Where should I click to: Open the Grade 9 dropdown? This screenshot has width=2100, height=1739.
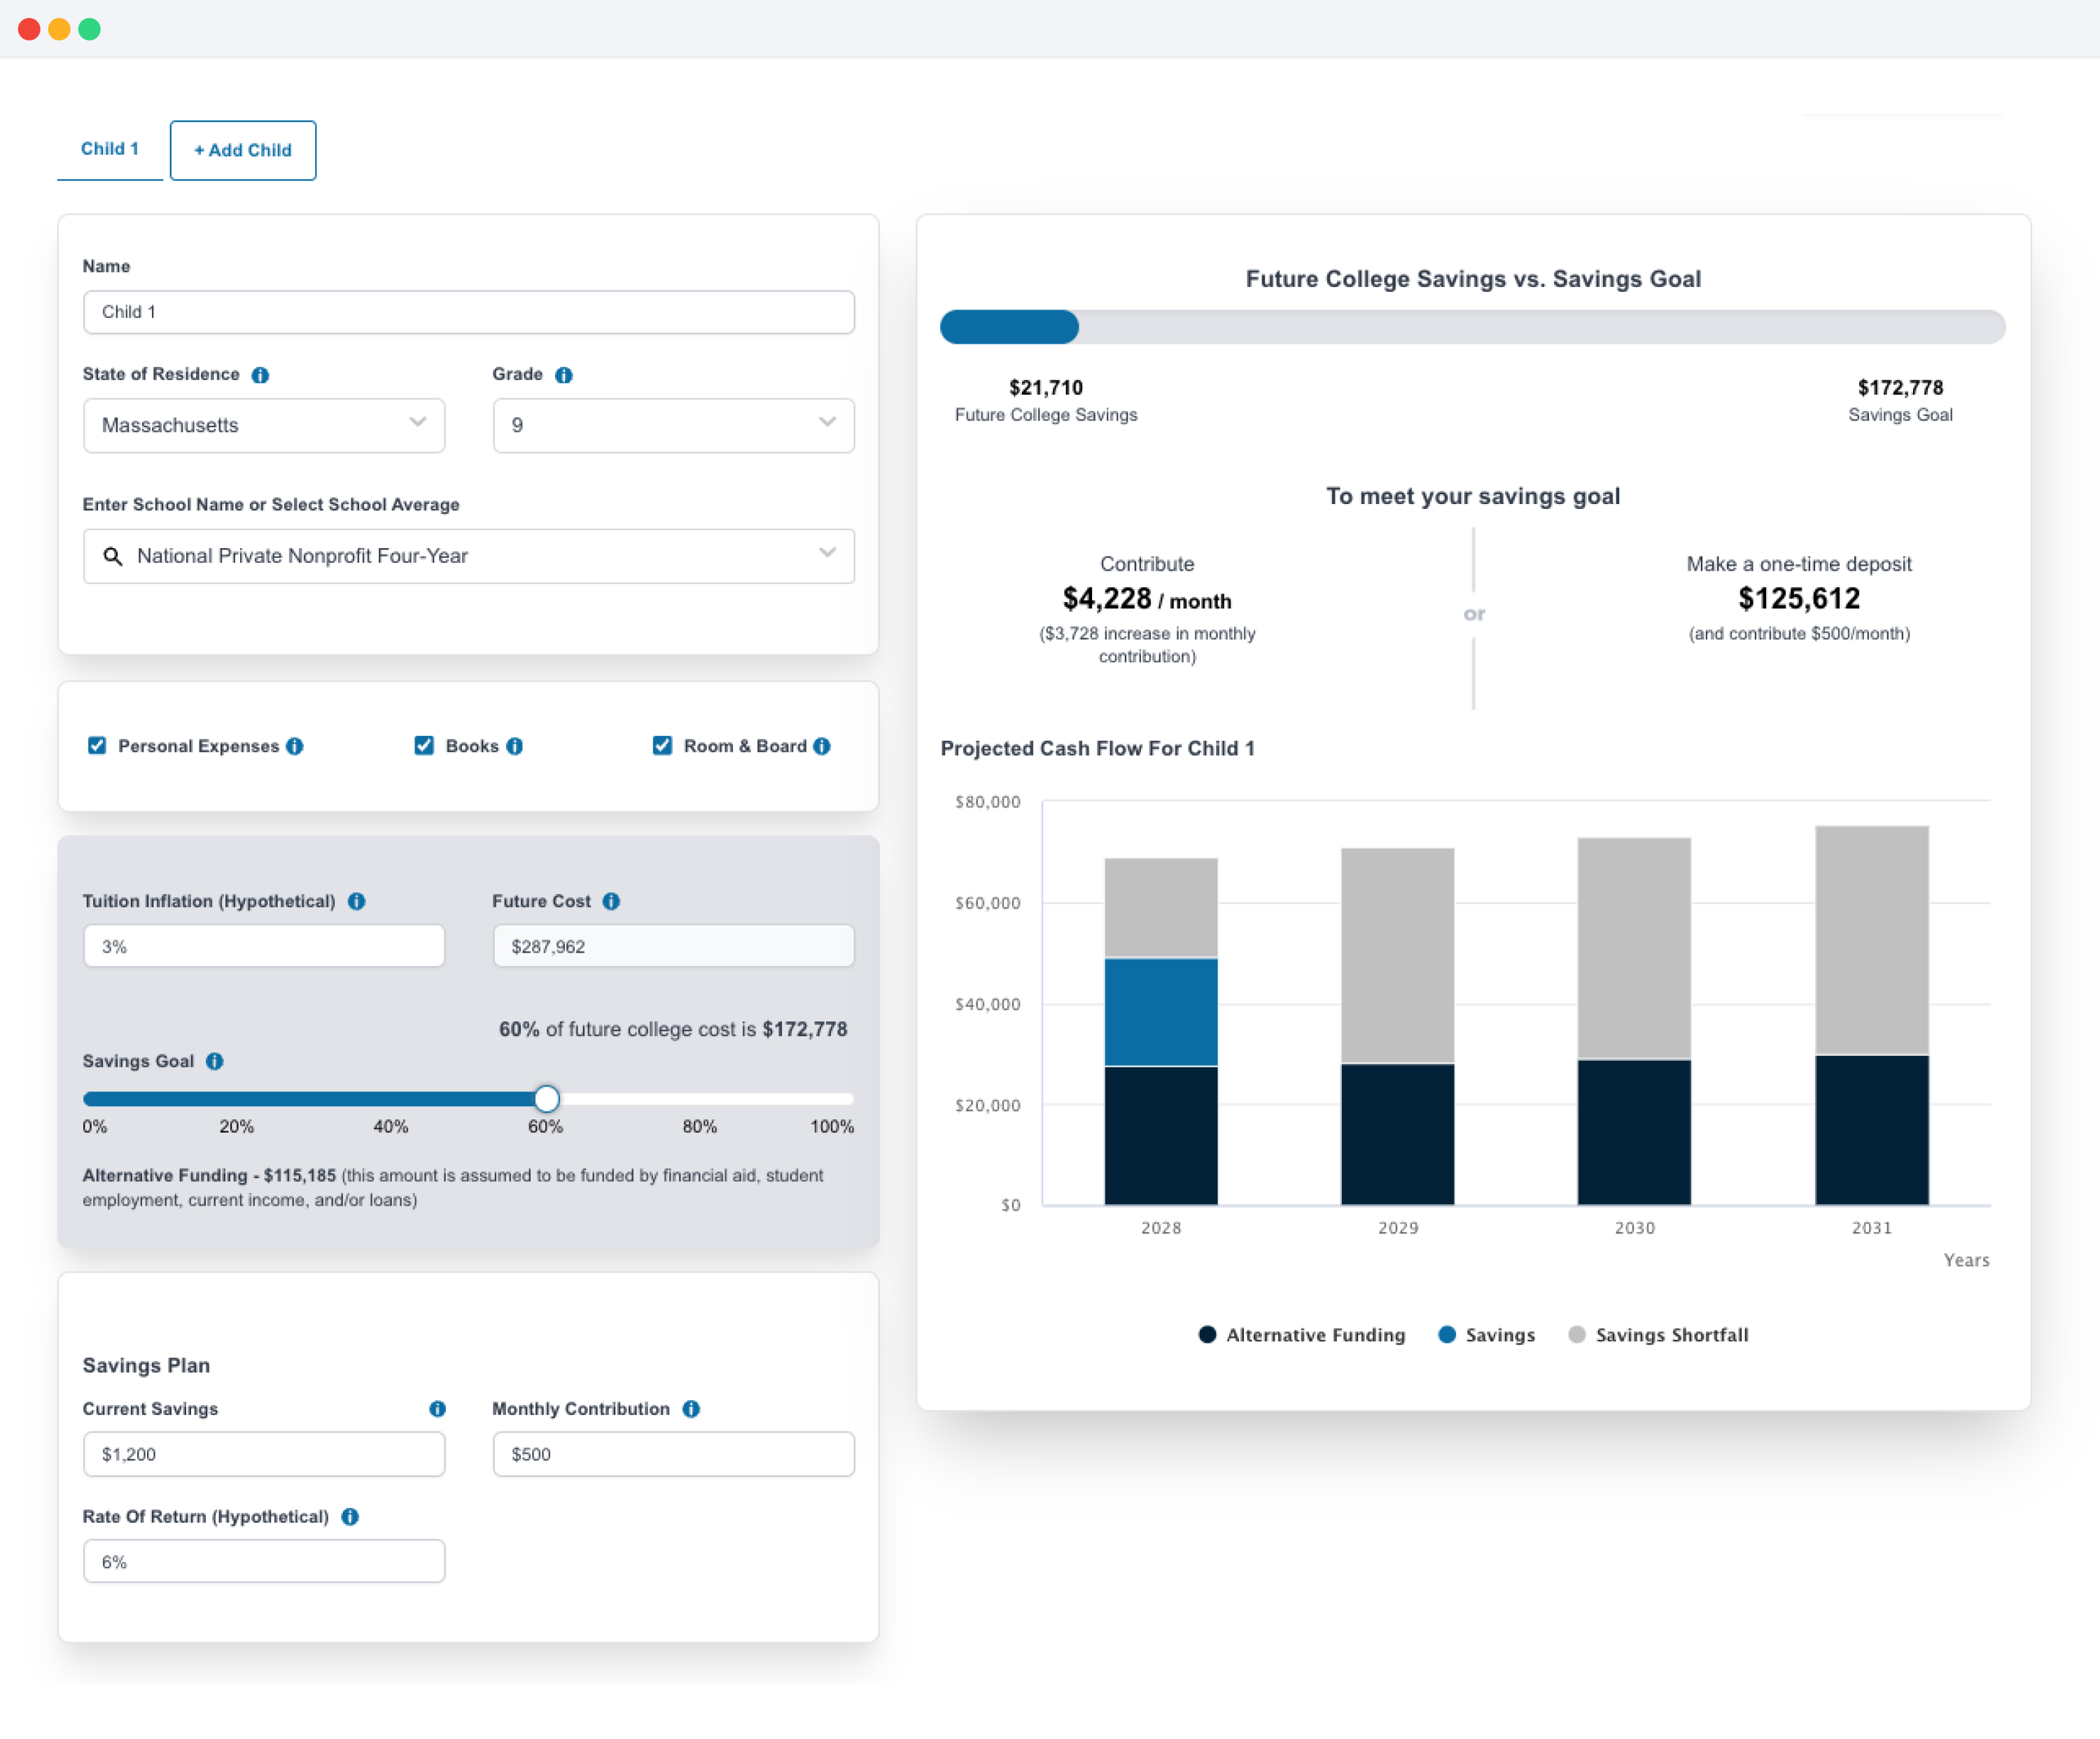pos(674,426)
